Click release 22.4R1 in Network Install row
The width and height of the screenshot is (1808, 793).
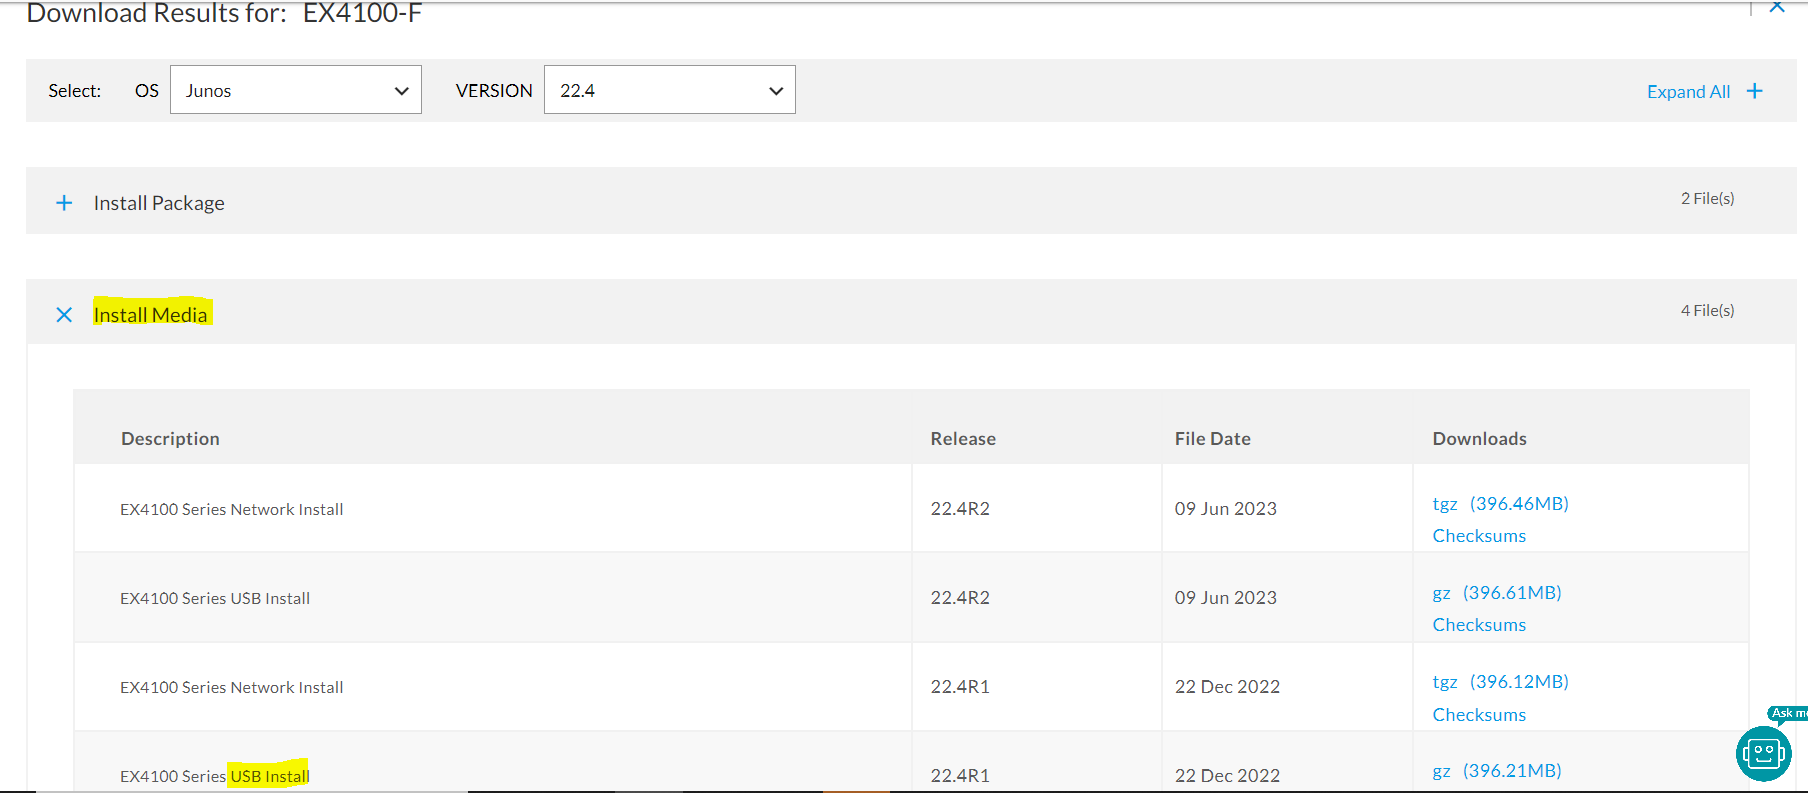pos(960,686)
